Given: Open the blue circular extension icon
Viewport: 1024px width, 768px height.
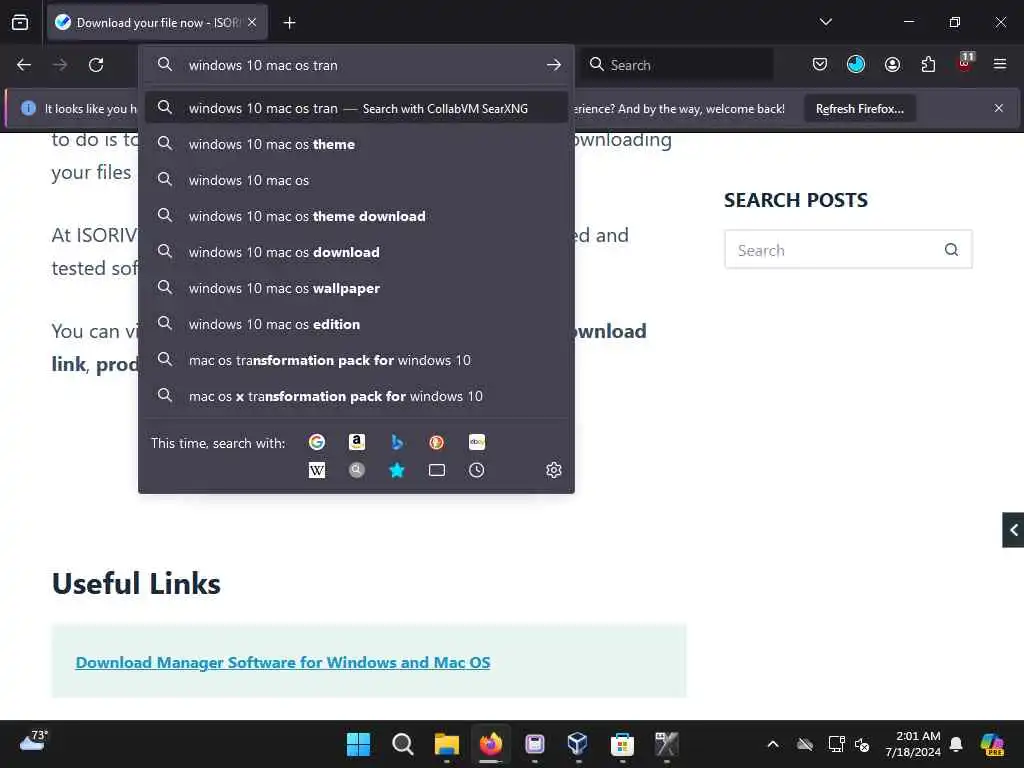Looking at the screenshot, I should pyautogui.click(x=856, y=64).
